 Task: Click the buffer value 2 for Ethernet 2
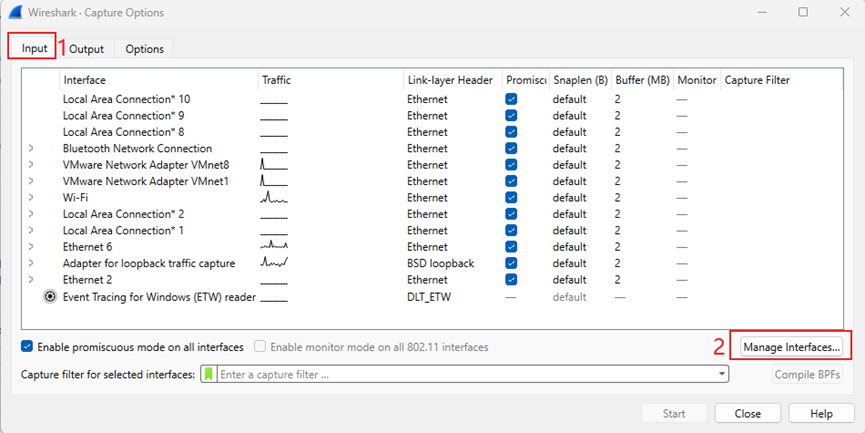pos(617,280)
